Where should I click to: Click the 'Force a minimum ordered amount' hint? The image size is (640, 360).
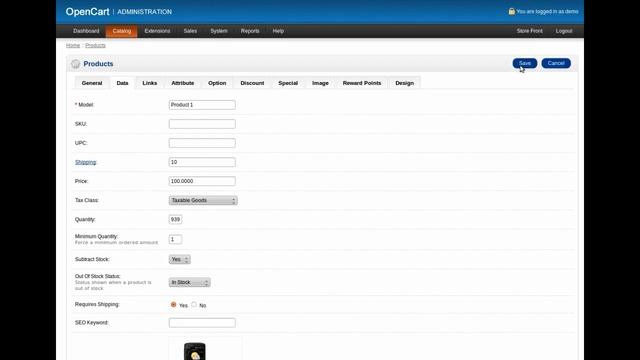click(x=116, y=242)
